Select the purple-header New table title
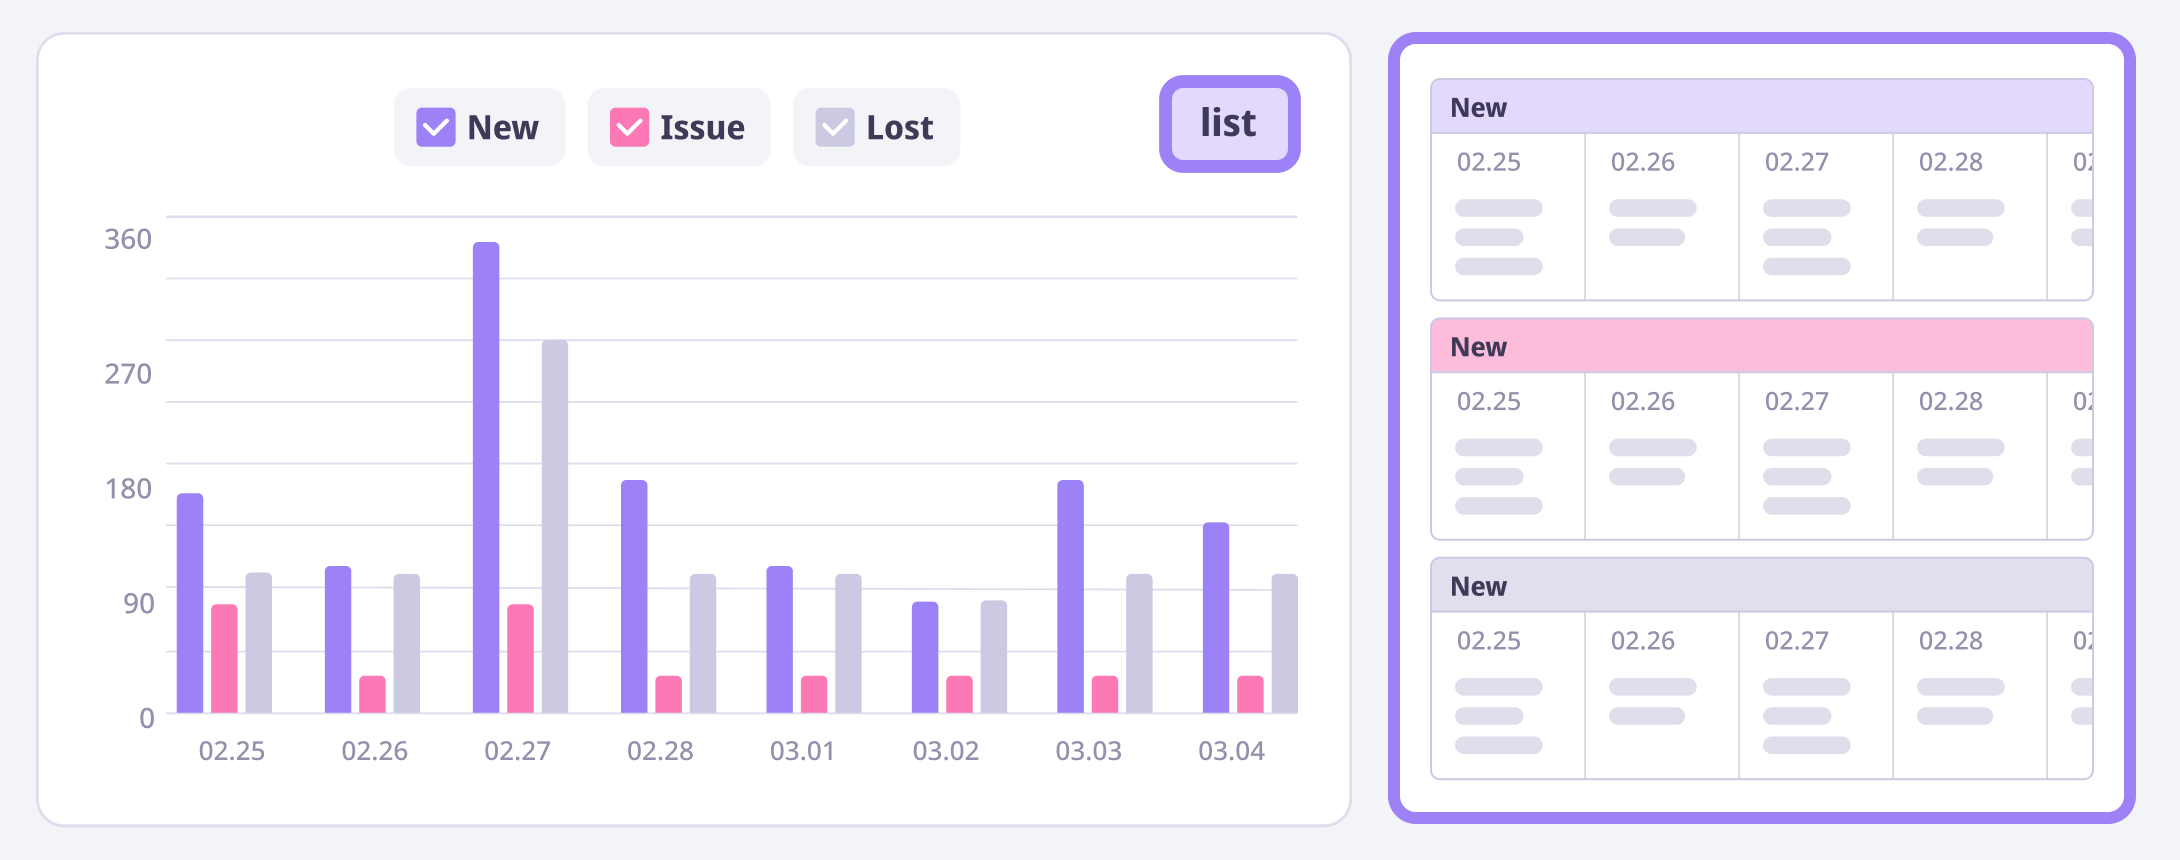 click(1478, 108)
